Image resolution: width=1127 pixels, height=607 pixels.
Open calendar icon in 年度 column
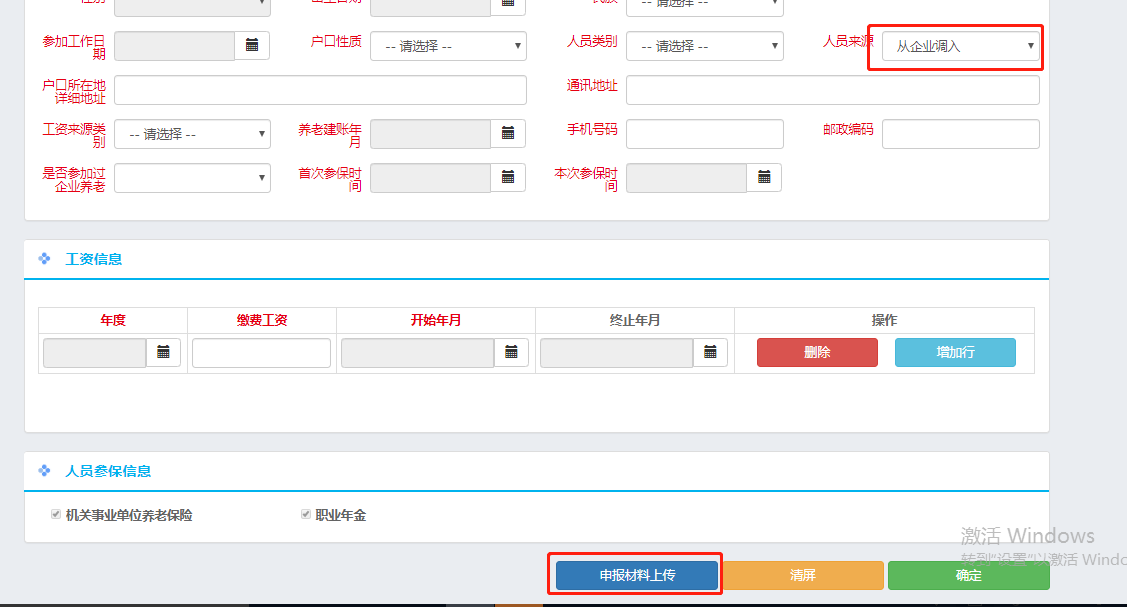coord(164,353)
